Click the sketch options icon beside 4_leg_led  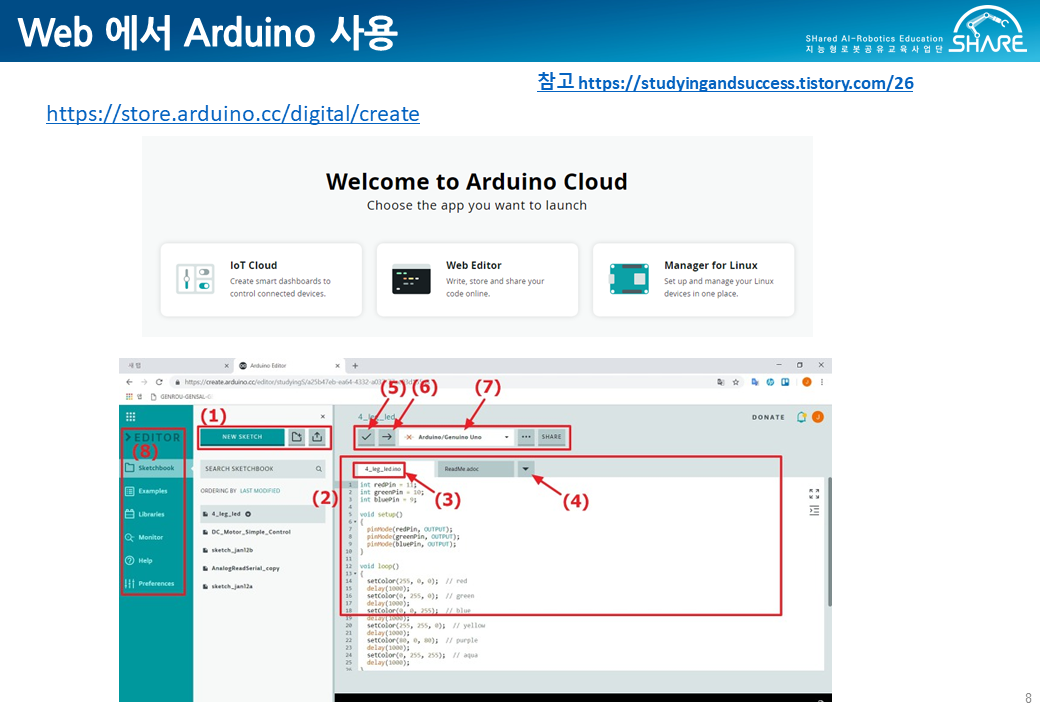pos(248,514)
